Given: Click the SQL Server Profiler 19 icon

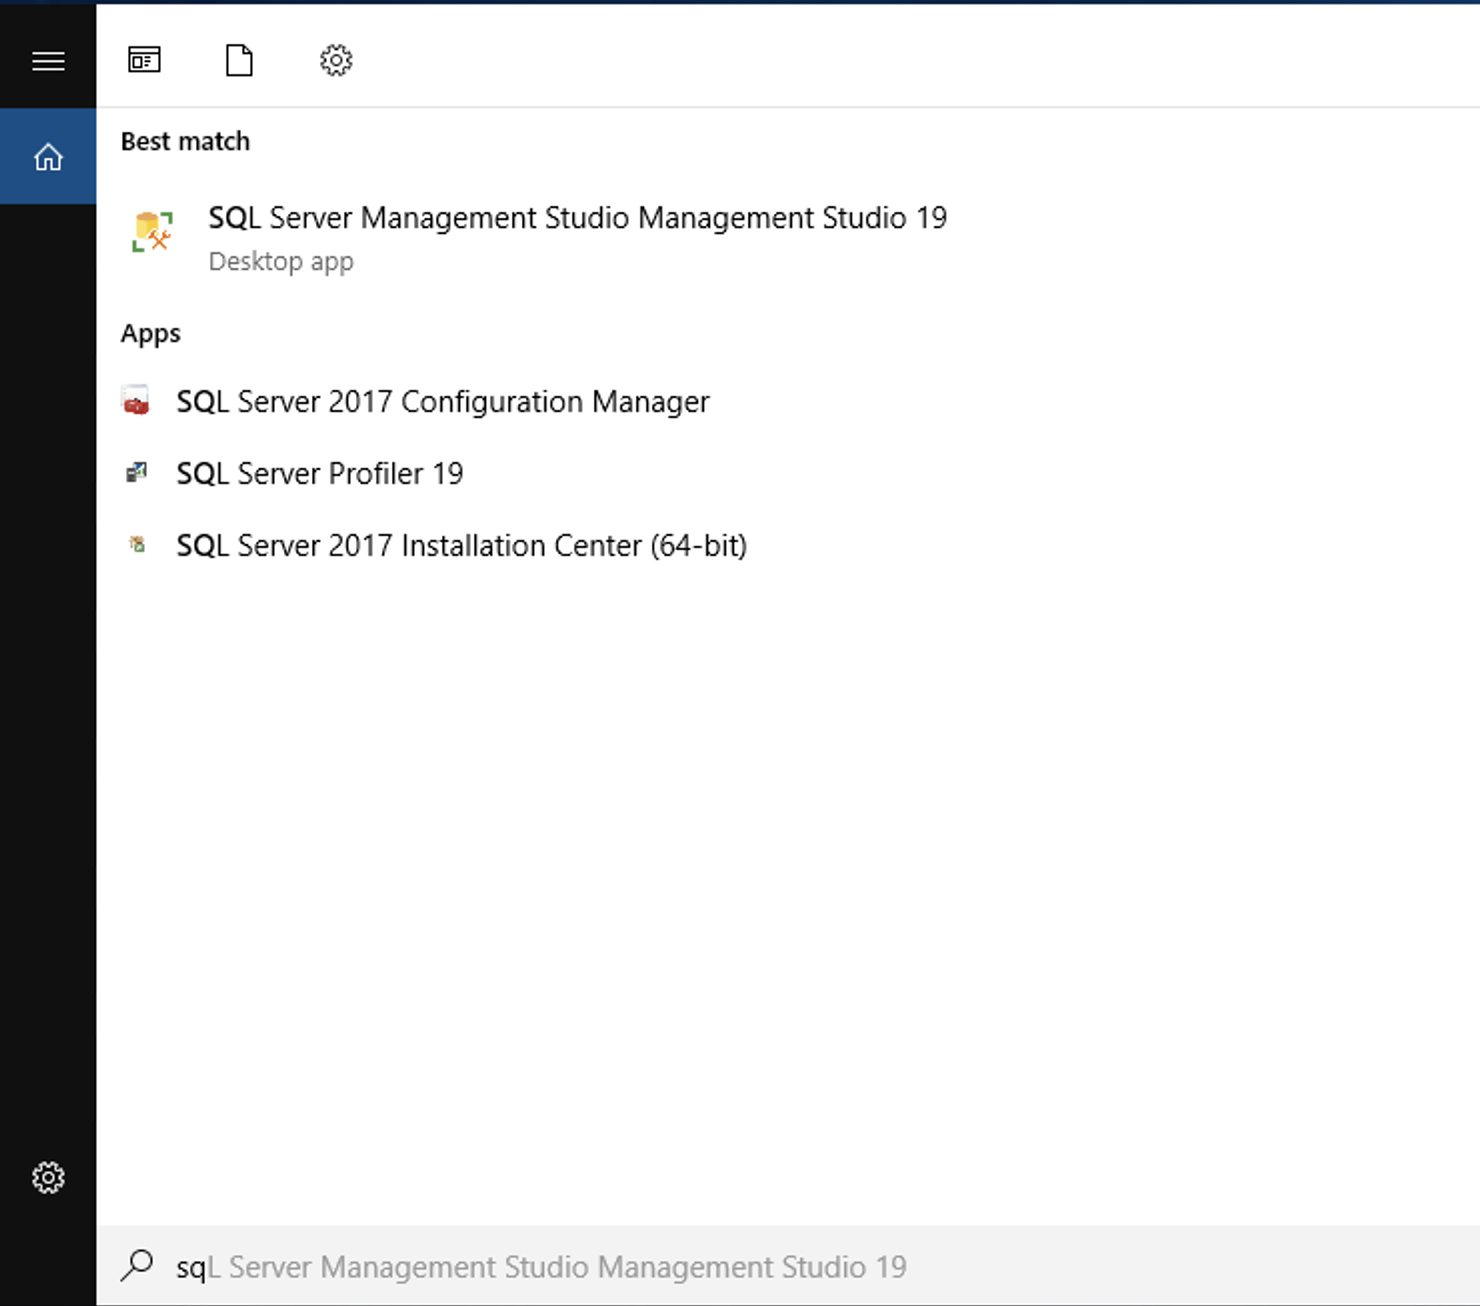Looking at the screenshot, I should click(x=136, y=473).
